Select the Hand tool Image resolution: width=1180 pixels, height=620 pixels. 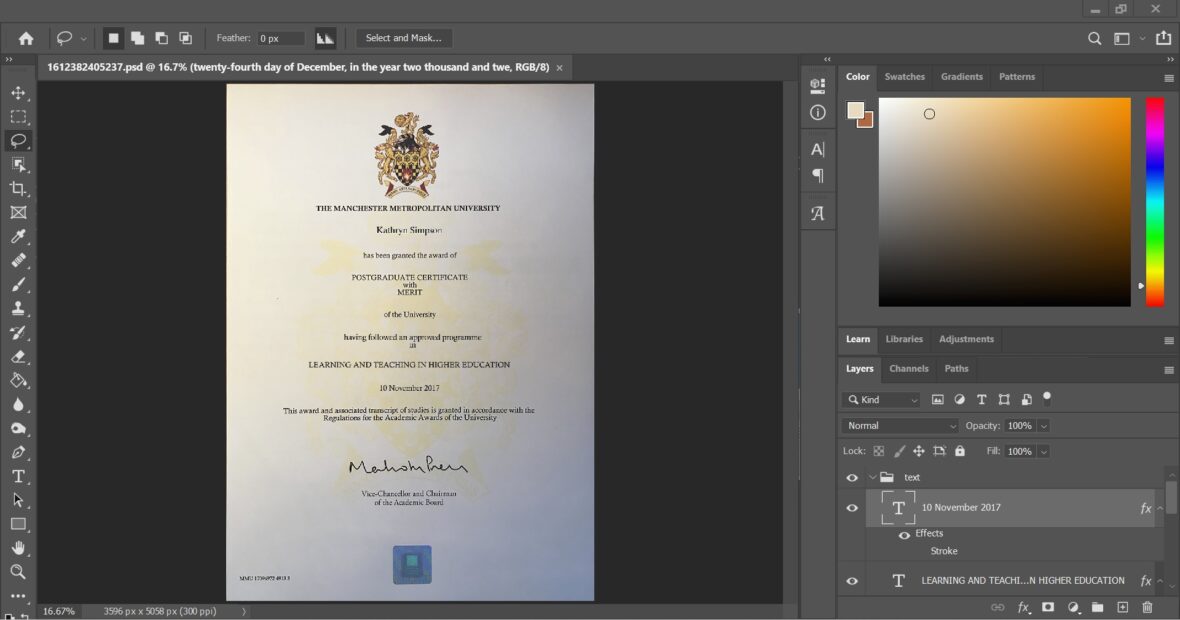tap(18, 548)
